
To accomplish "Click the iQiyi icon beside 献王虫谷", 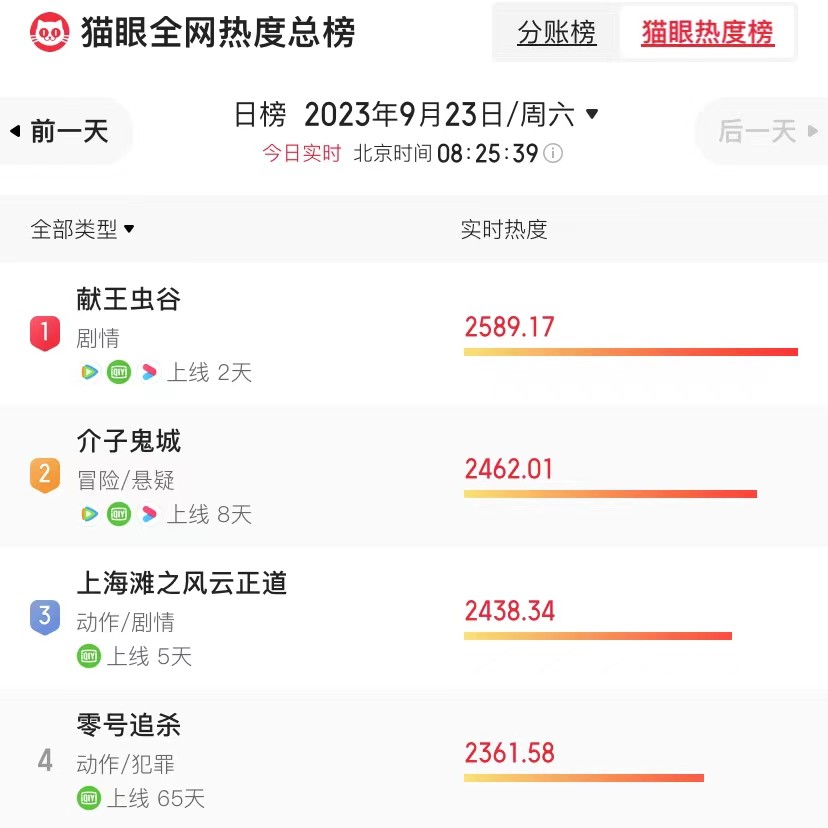I will point(119,372).
